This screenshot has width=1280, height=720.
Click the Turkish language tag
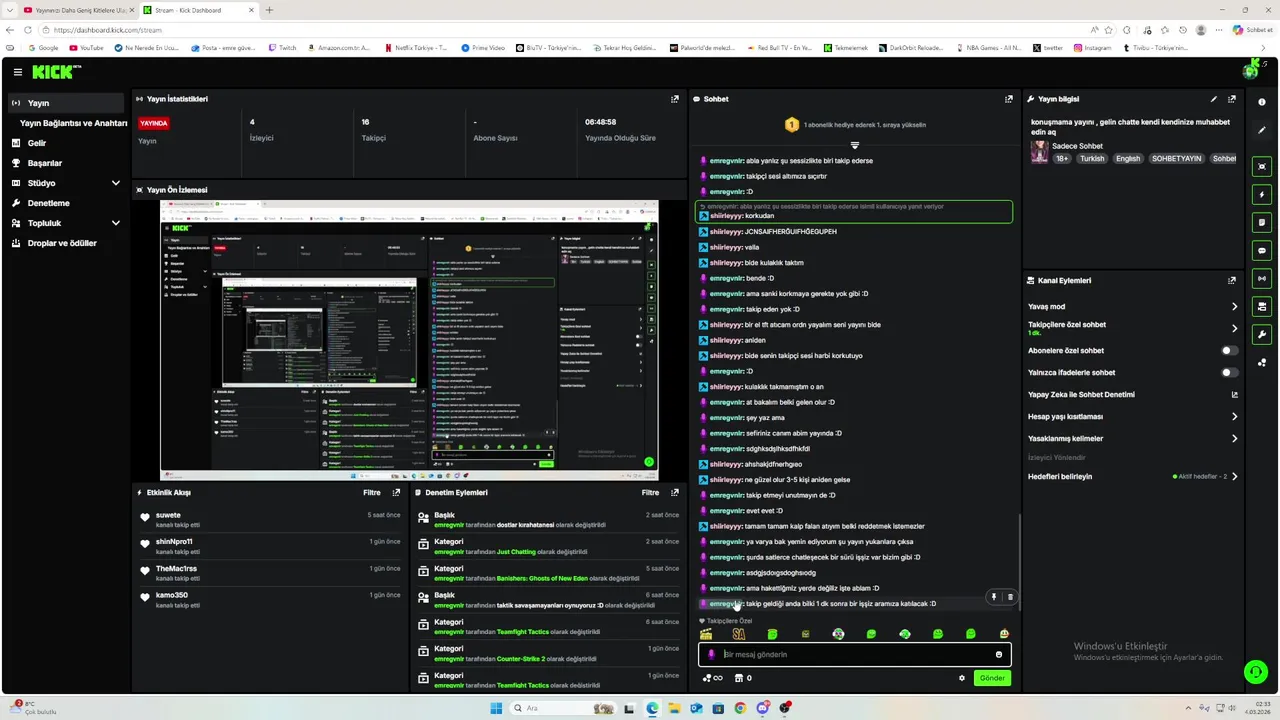point(1092,158)
